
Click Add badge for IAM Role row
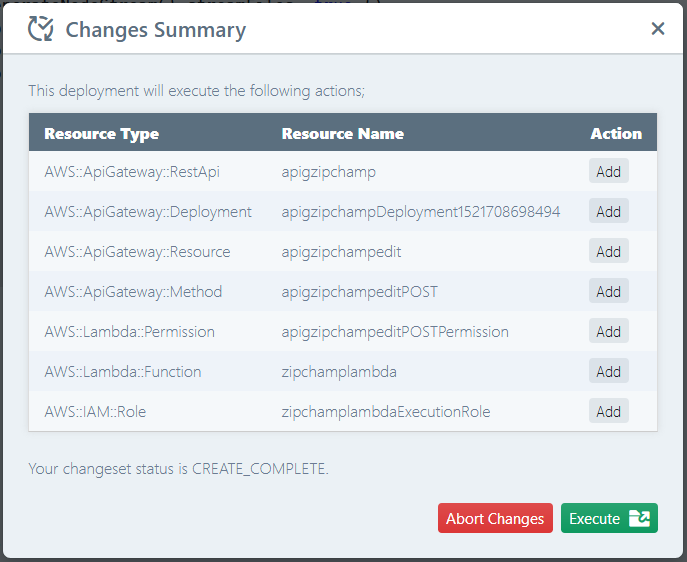(608, 411)
